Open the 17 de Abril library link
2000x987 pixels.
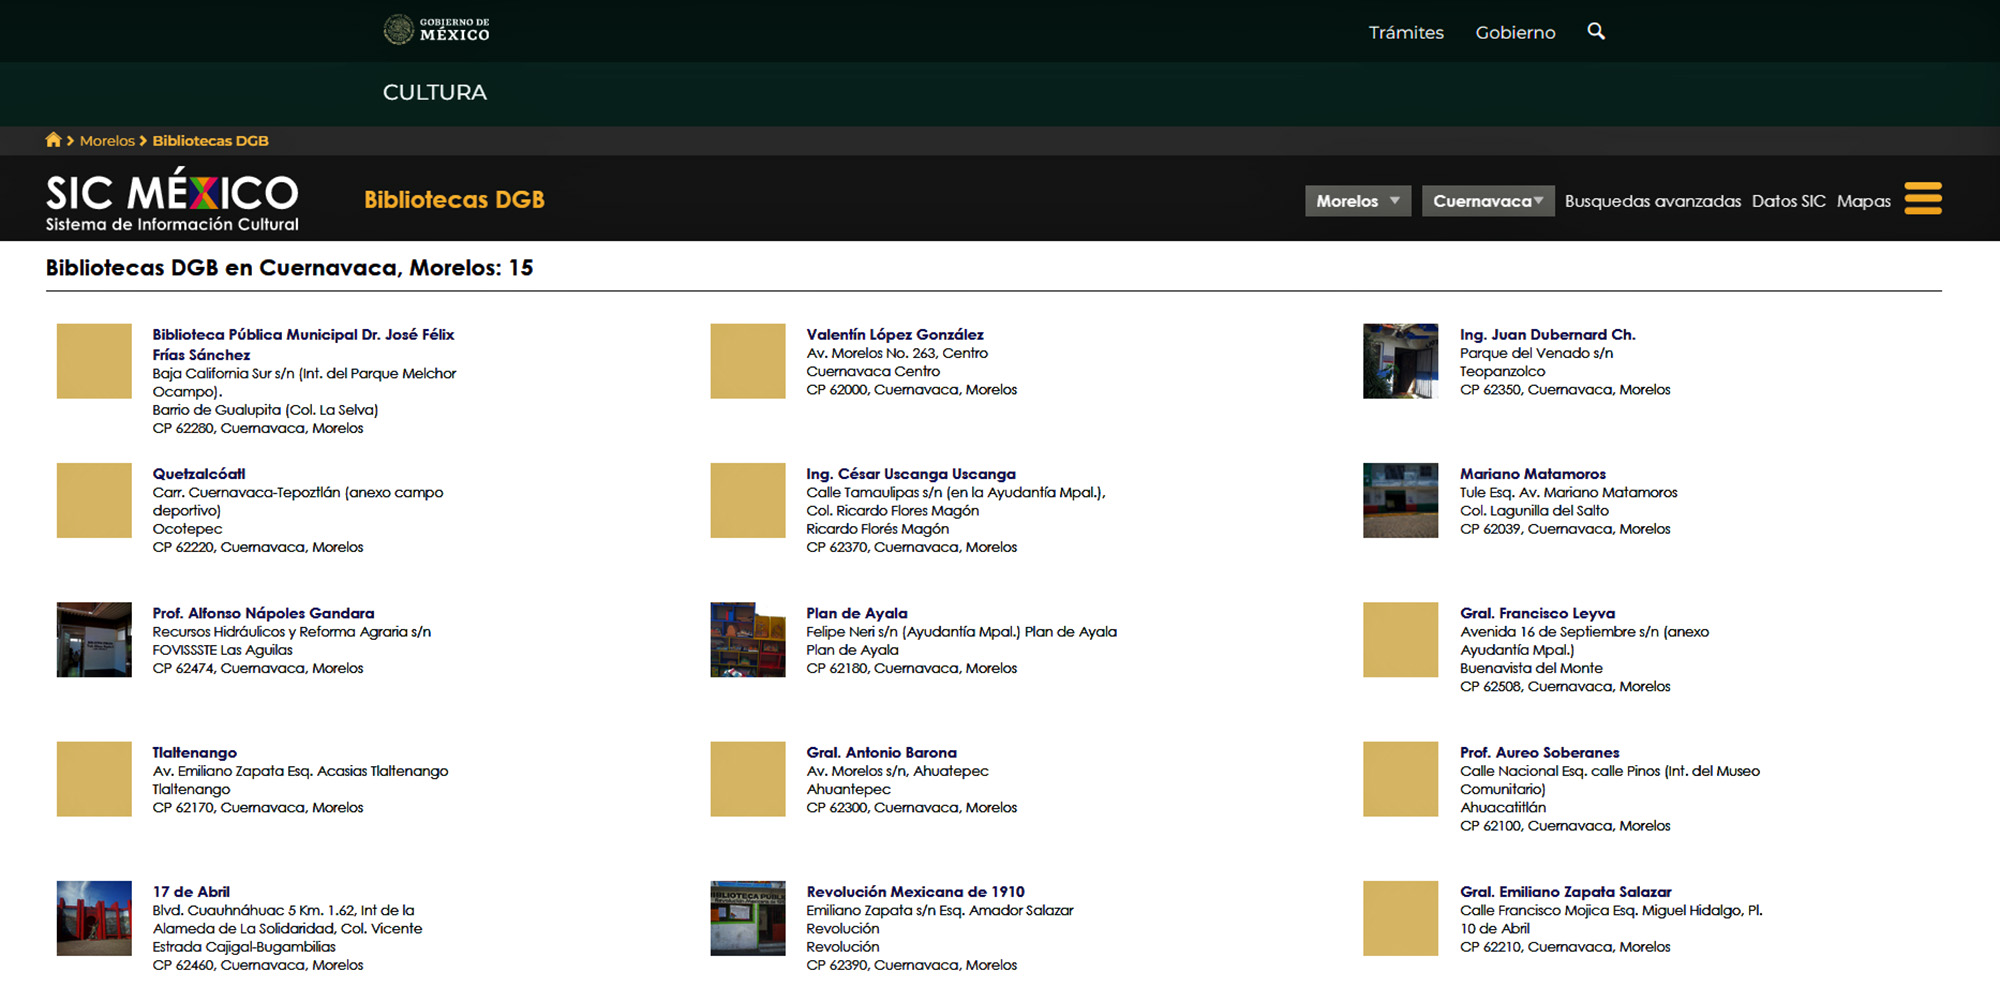[191, 892]
